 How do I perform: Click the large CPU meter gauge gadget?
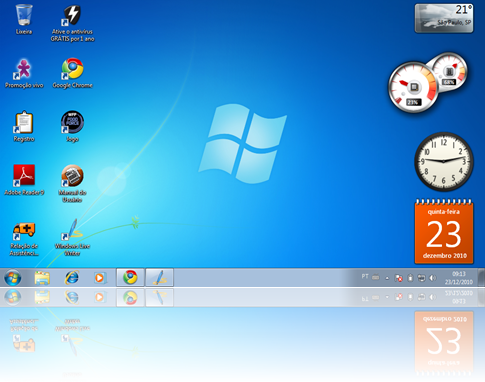point(413,87)
